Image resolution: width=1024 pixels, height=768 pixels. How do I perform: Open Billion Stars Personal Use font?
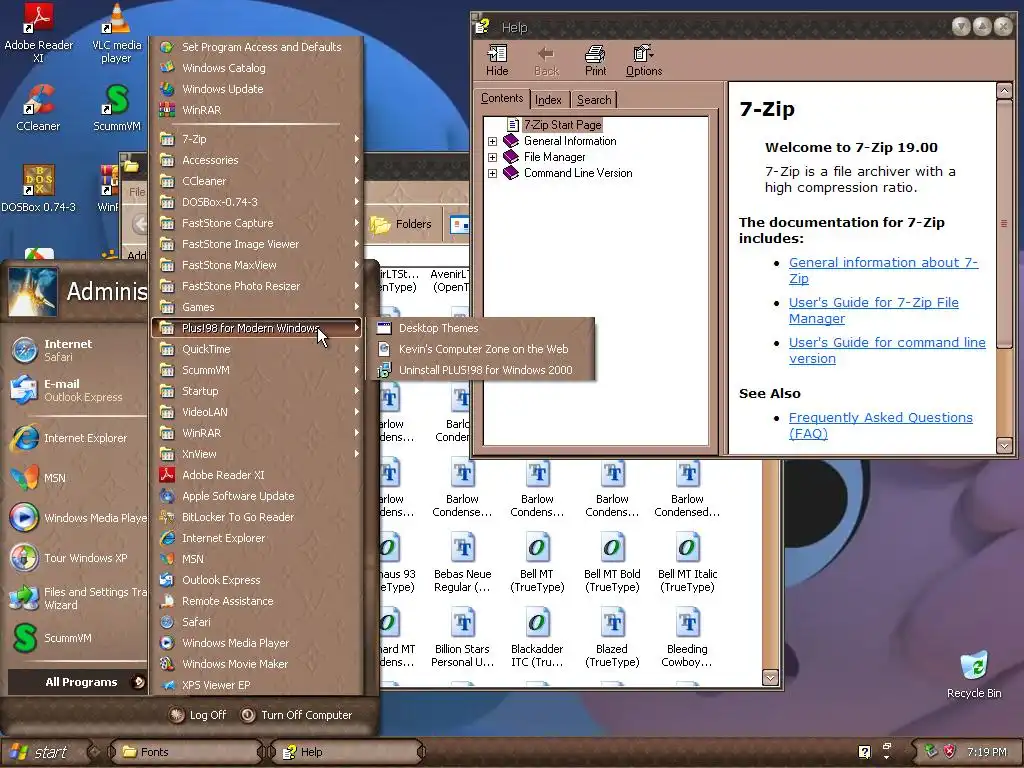pyautogui.click(x=462, y=637)
